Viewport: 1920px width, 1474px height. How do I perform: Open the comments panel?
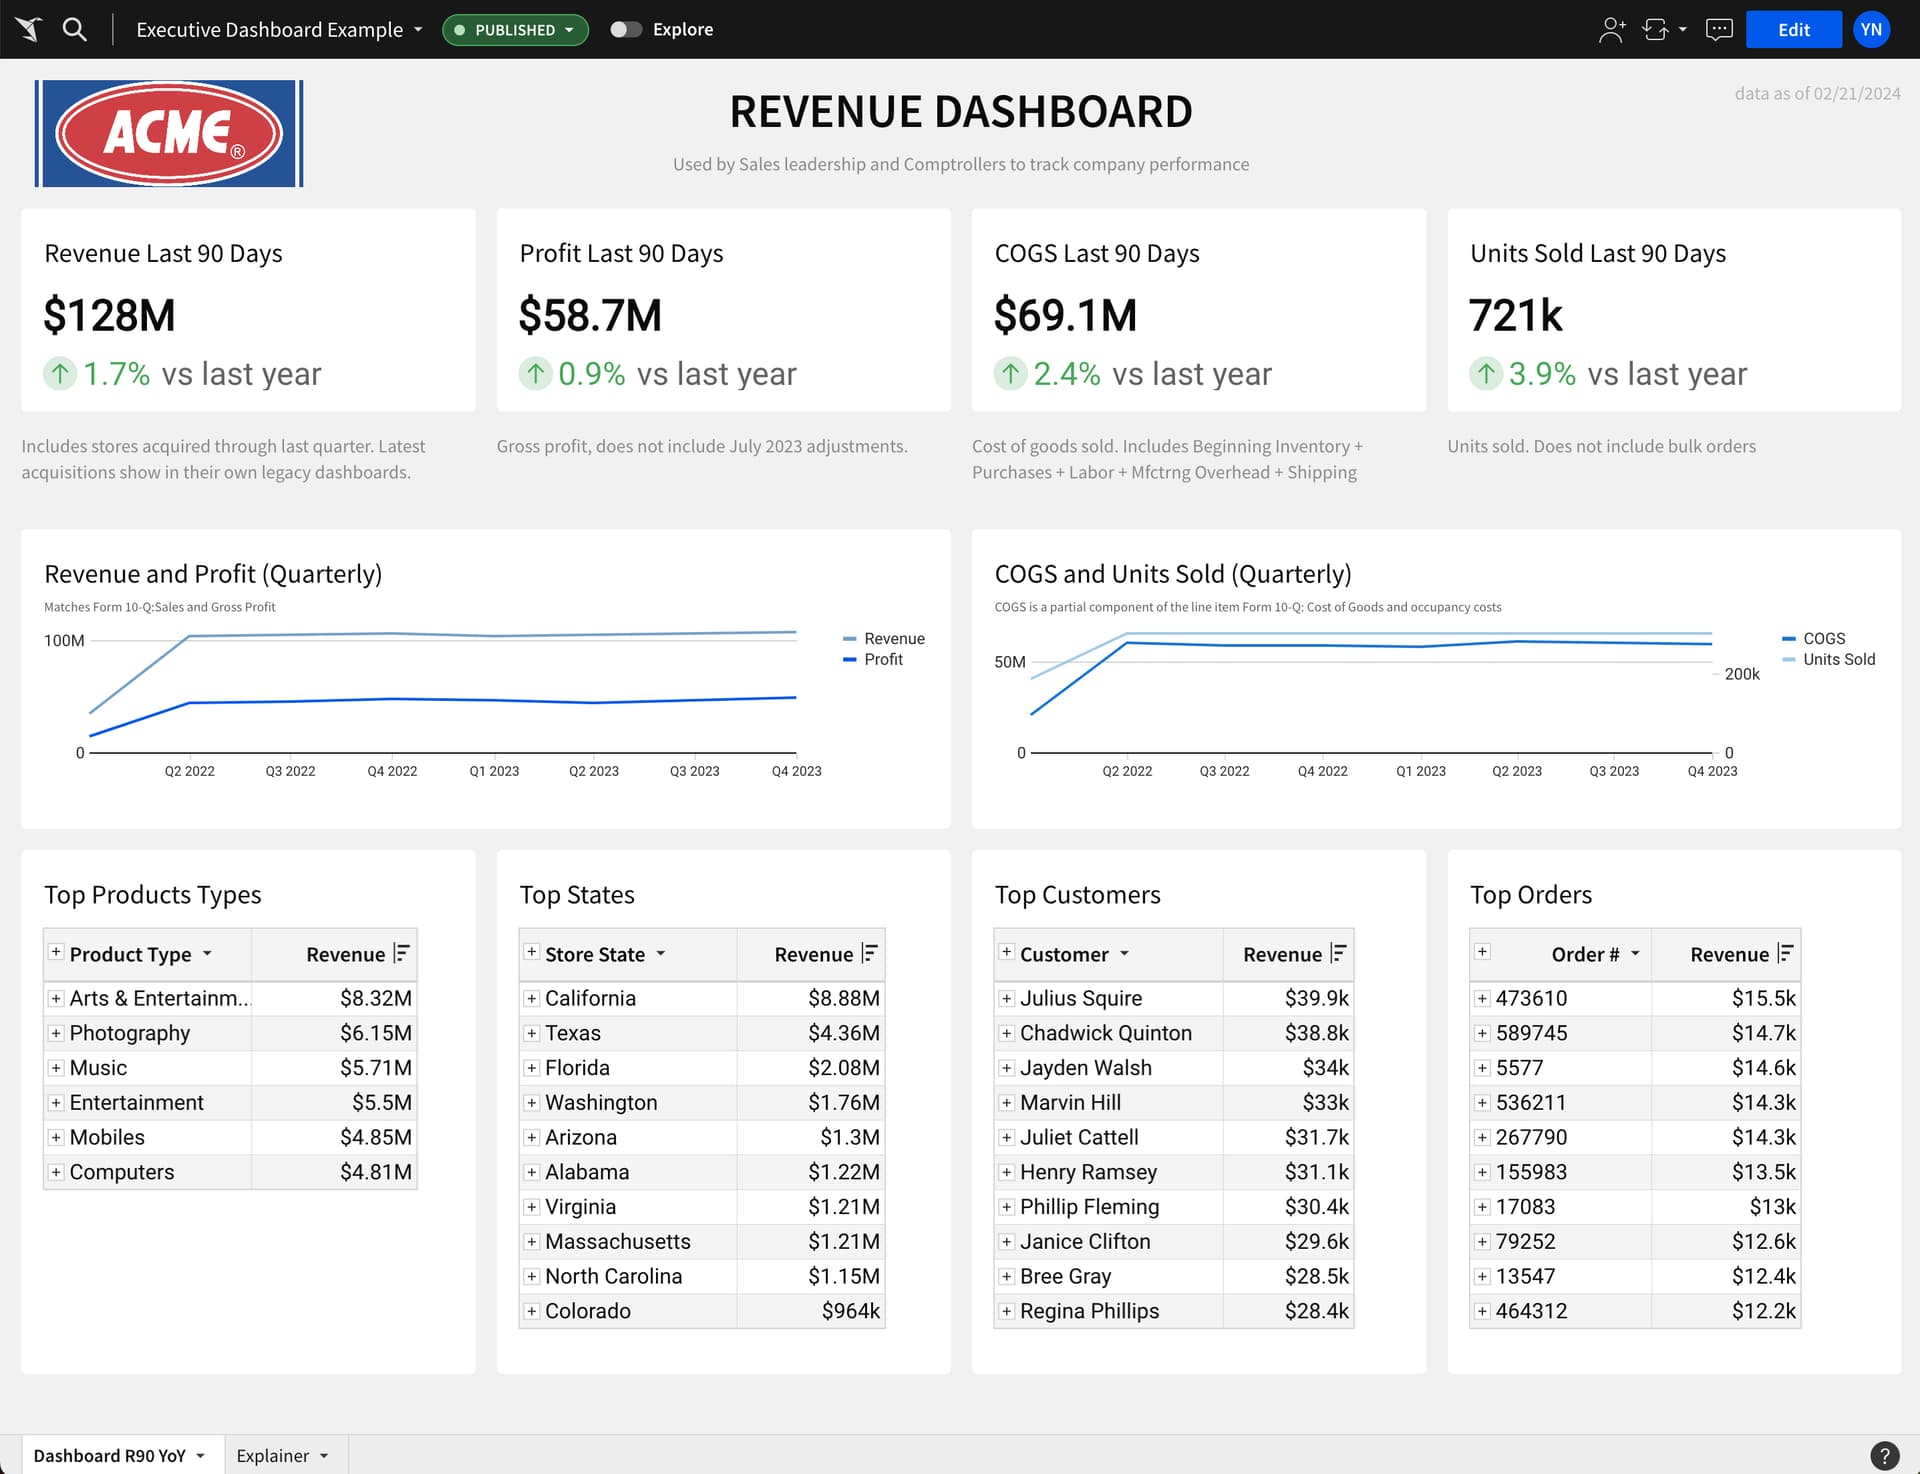1719,29
